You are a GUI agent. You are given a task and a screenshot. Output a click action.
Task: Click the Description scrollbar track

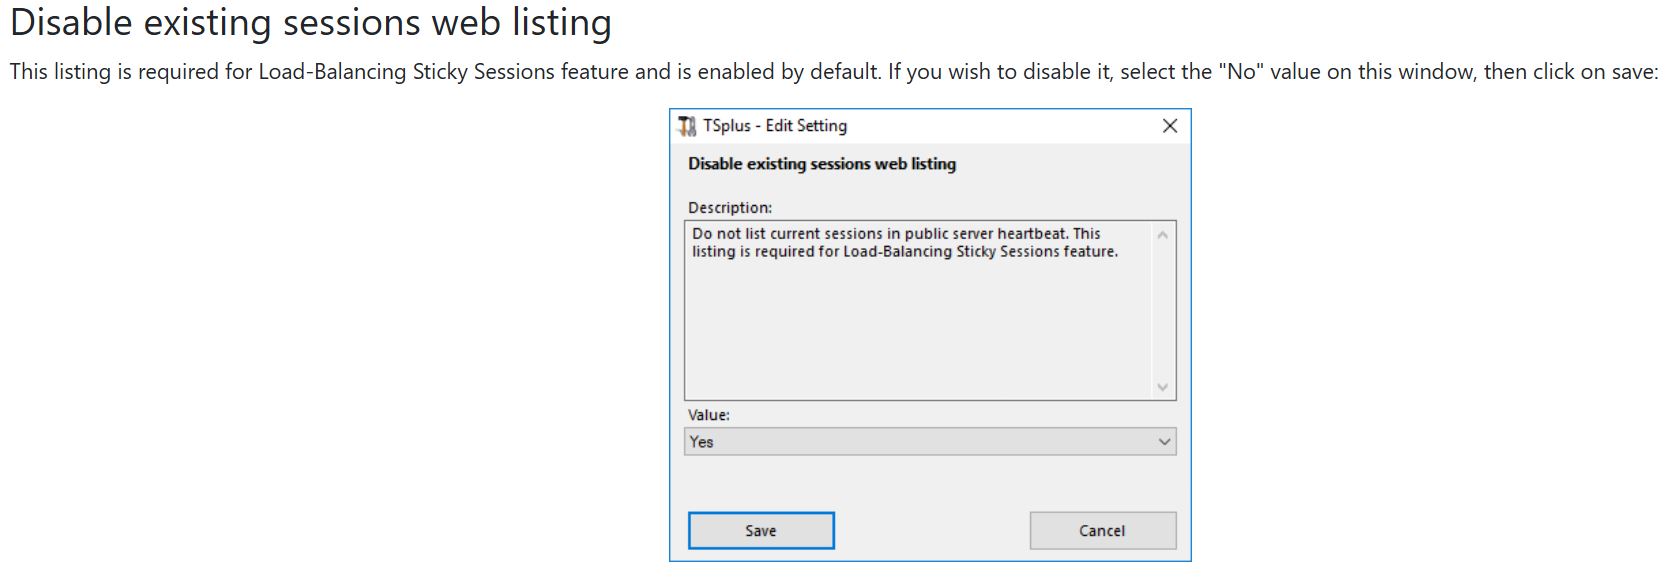(x=1162, y=310)
